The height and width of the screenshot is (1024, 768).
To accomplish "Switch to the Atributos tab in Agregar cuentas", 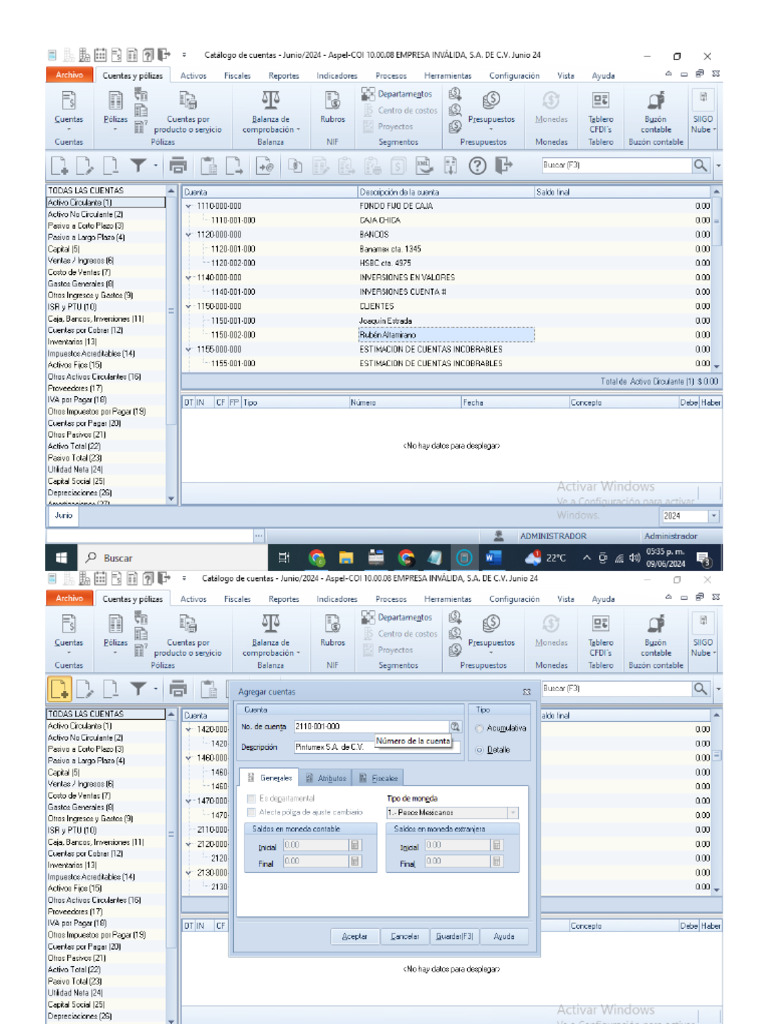I will click(x=326, y=778).
